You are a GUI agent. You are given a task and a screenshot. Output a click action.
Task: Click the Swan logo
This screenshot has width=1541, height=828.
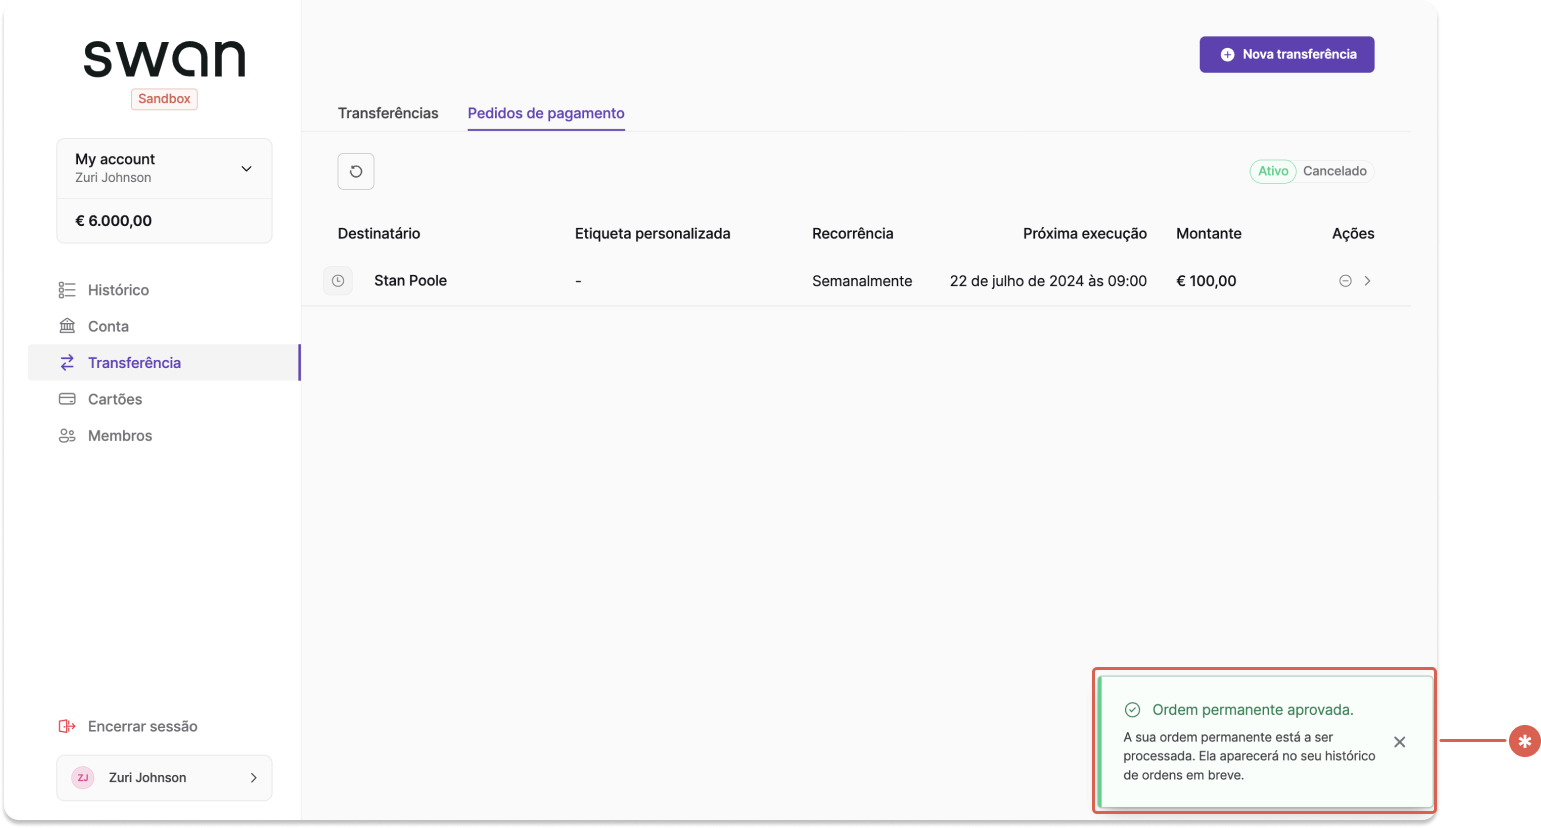tap(164, 58)
